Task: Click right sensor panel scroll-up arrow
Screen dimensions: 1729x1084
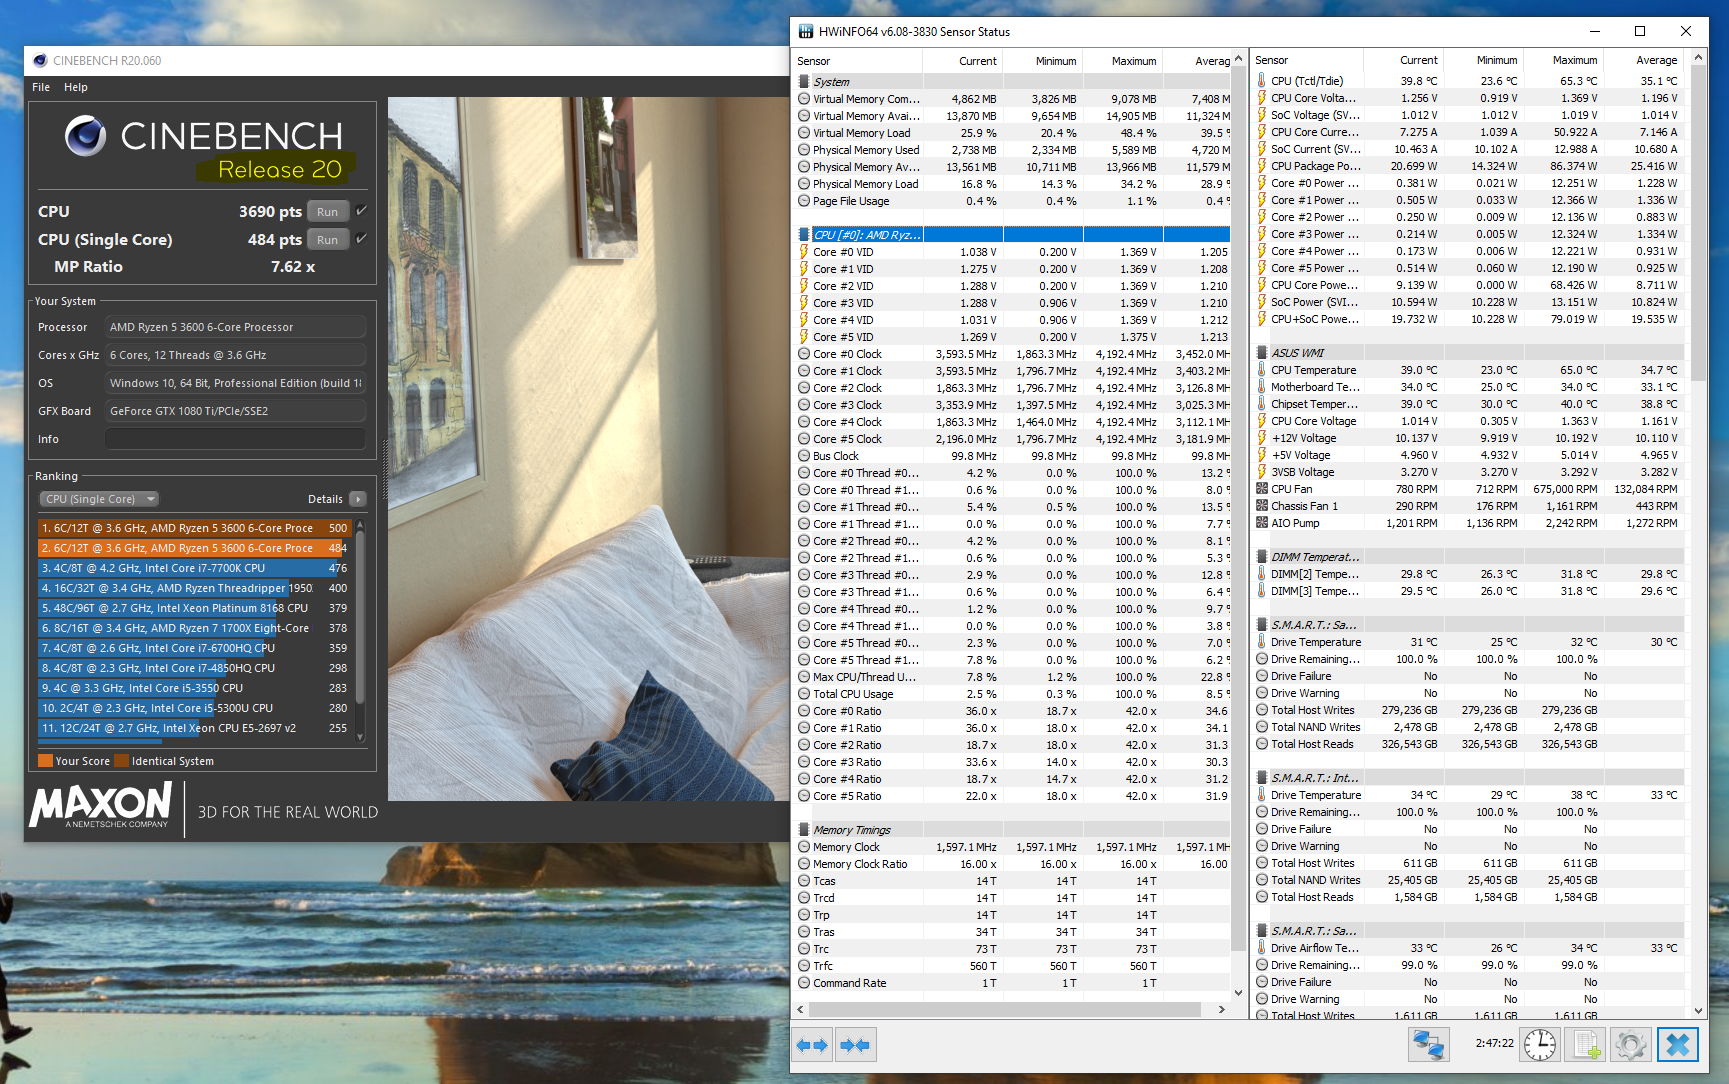Action: coord(1697,59)
